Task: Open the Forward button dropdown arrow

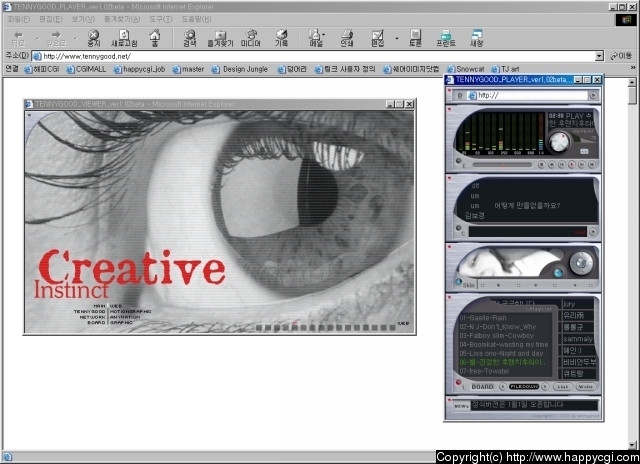Action: pos(75,39)
